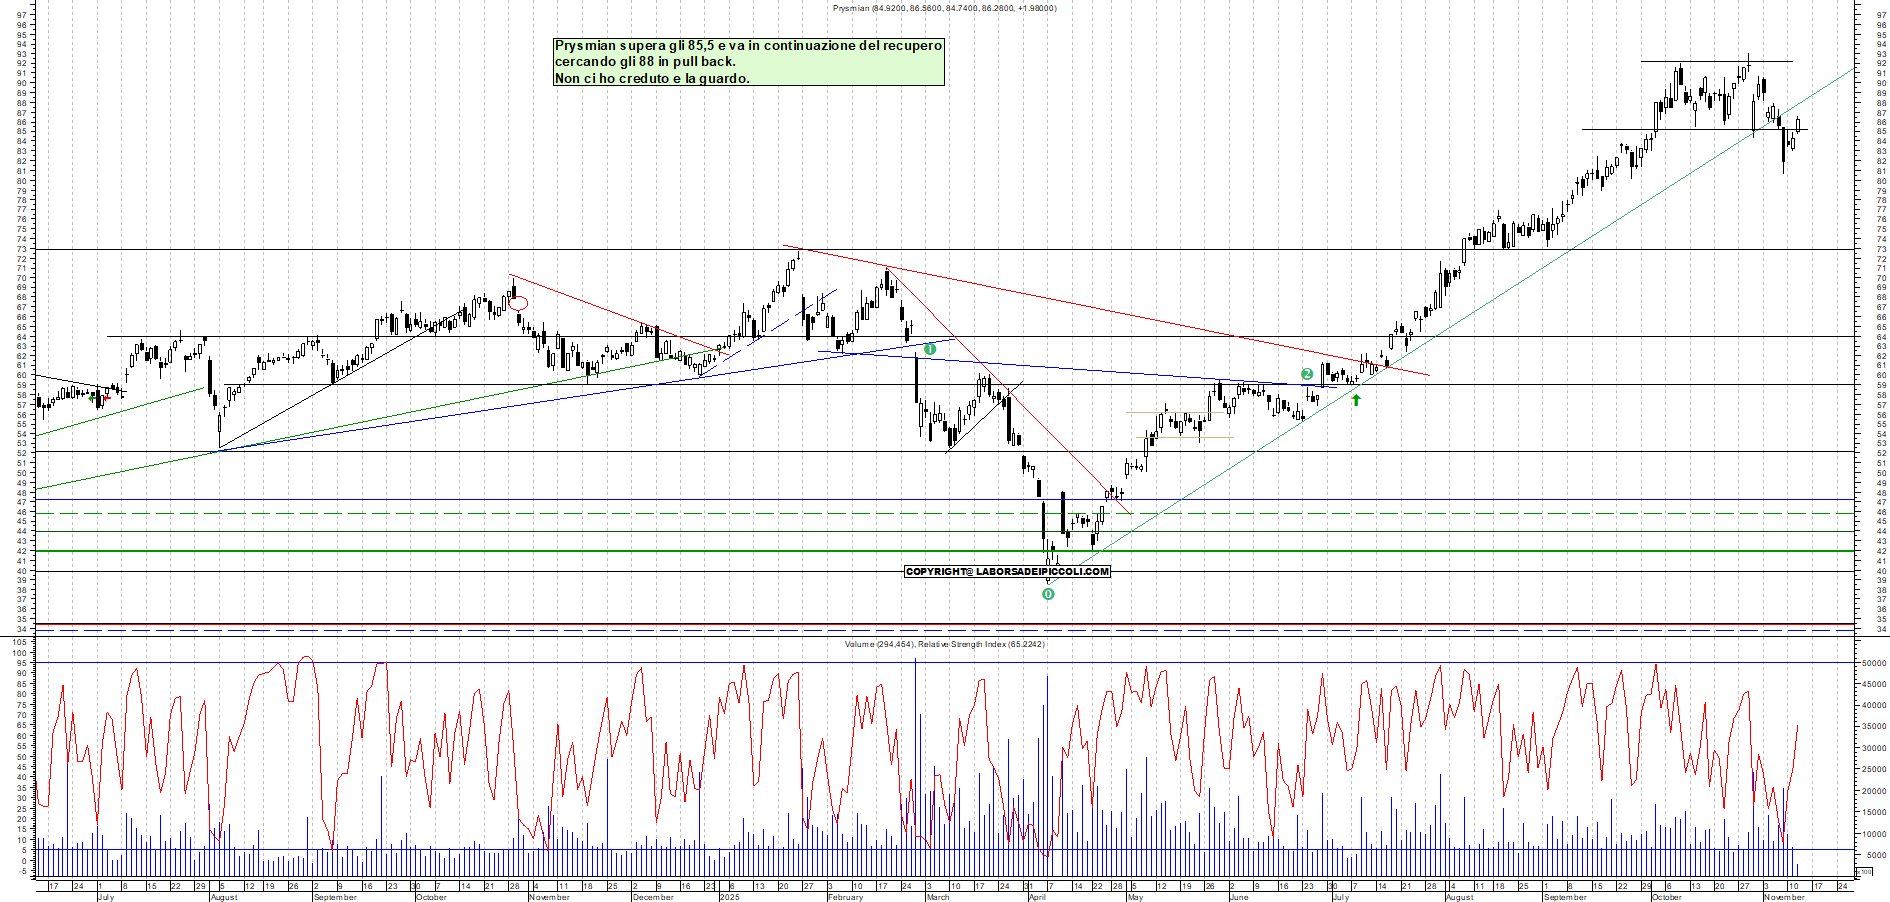Click the price label 85 on the right axis
Image resolution: width=1890 pixels, height=902 pixels.
[x=1881, y=130]
